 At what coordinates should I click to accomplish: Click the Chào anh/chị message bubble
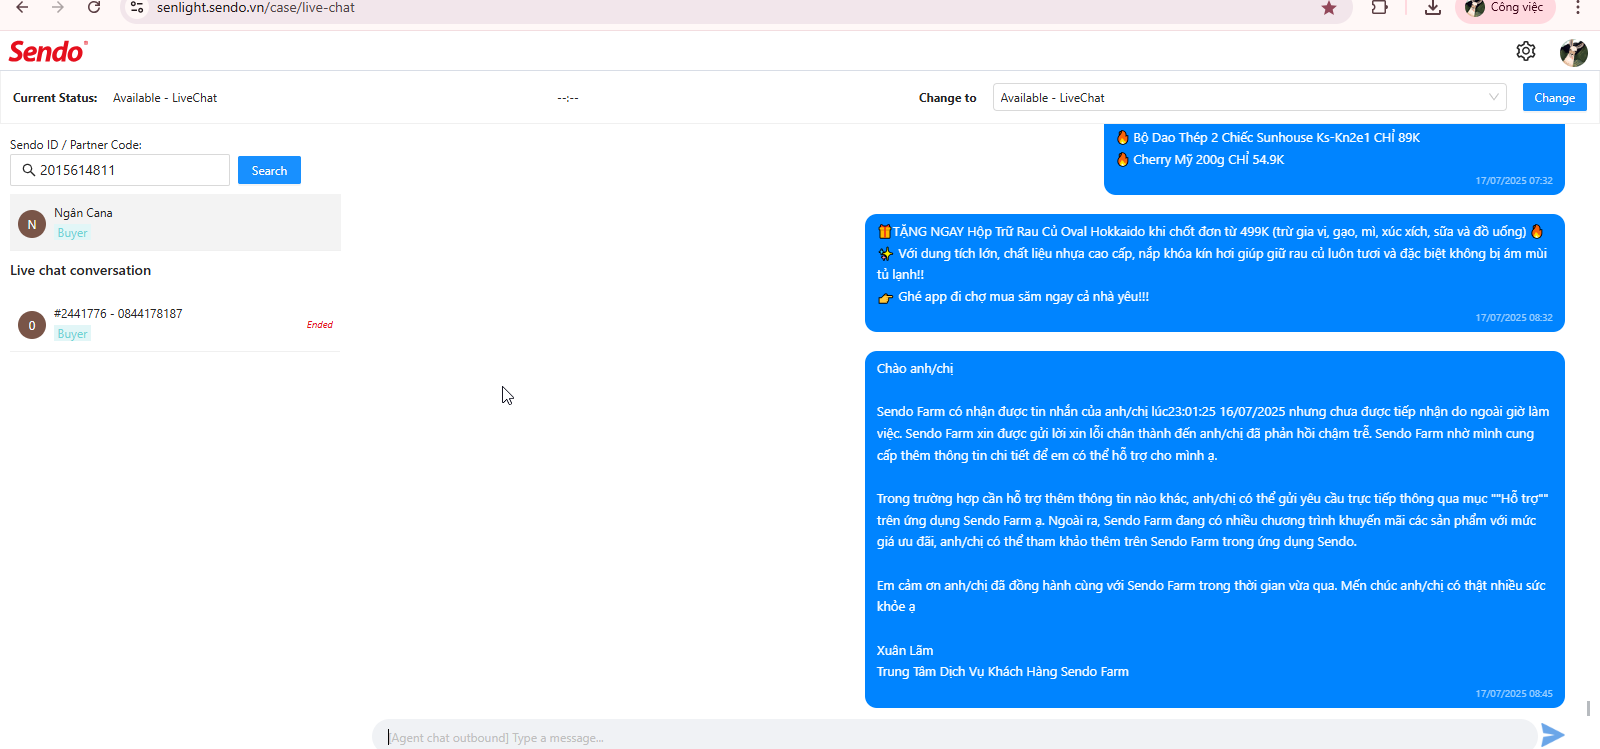tap(1215, 529)
